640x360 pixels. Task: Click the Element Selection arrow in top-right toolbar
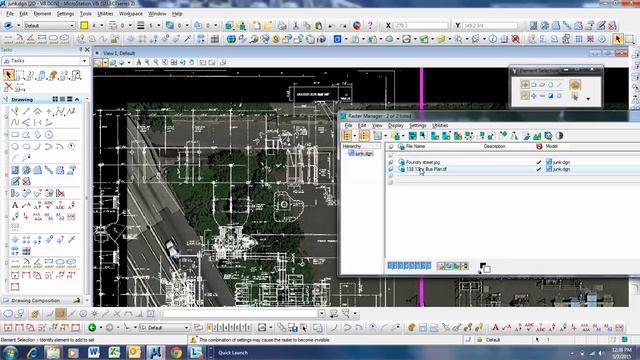[618, 39]
